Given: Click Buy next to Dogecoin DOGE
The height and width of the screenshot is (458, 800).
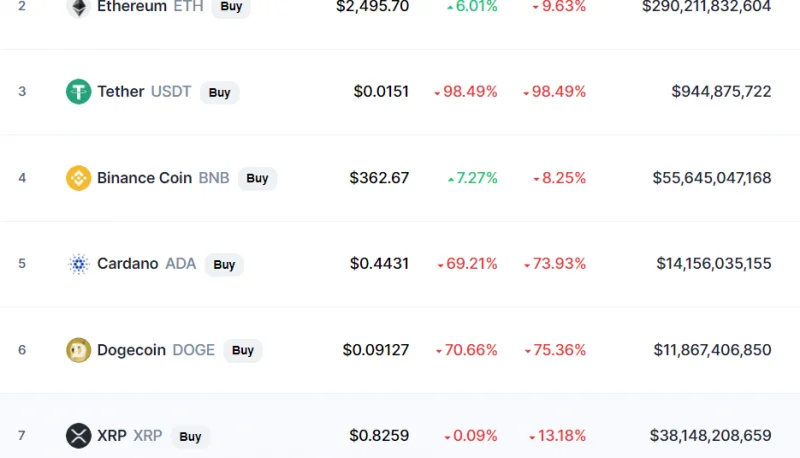Looking at the screenshot, I should coord(243,350).
